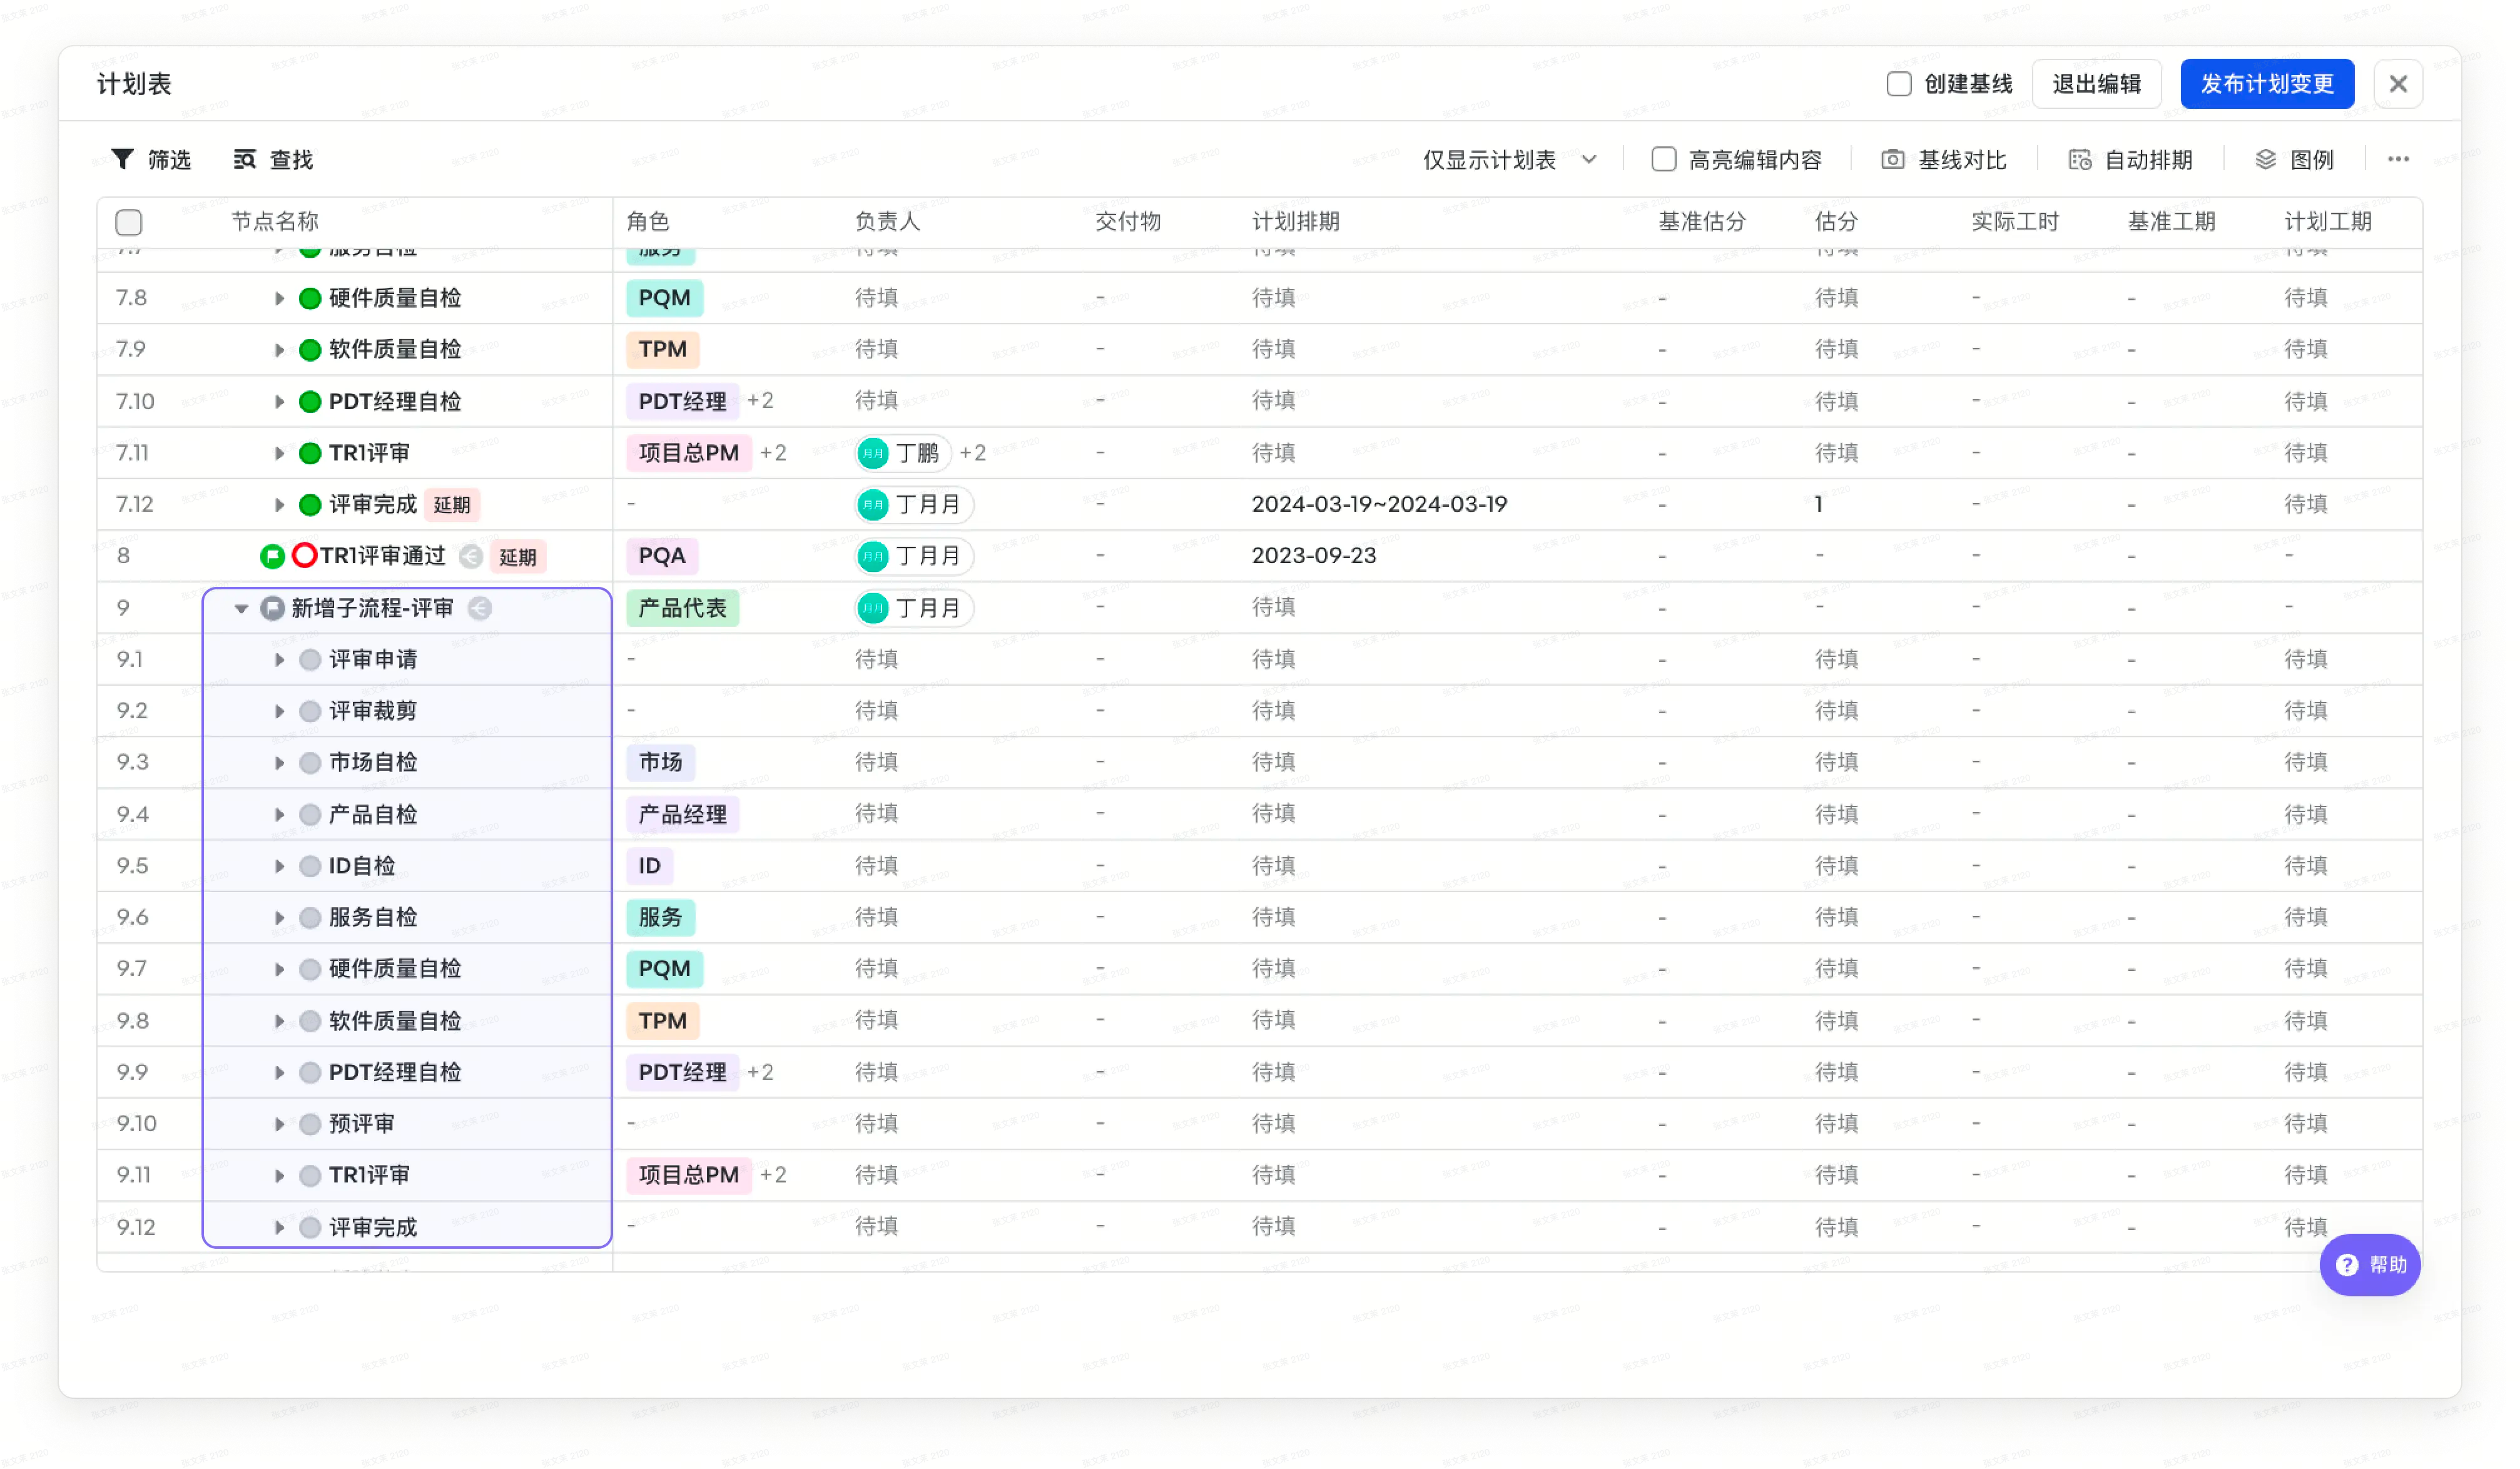Click the auto-scheduling (自动排期) icon
Image resolution: width=2520 pixels, height=1469 pixels.
point(2080,160)
